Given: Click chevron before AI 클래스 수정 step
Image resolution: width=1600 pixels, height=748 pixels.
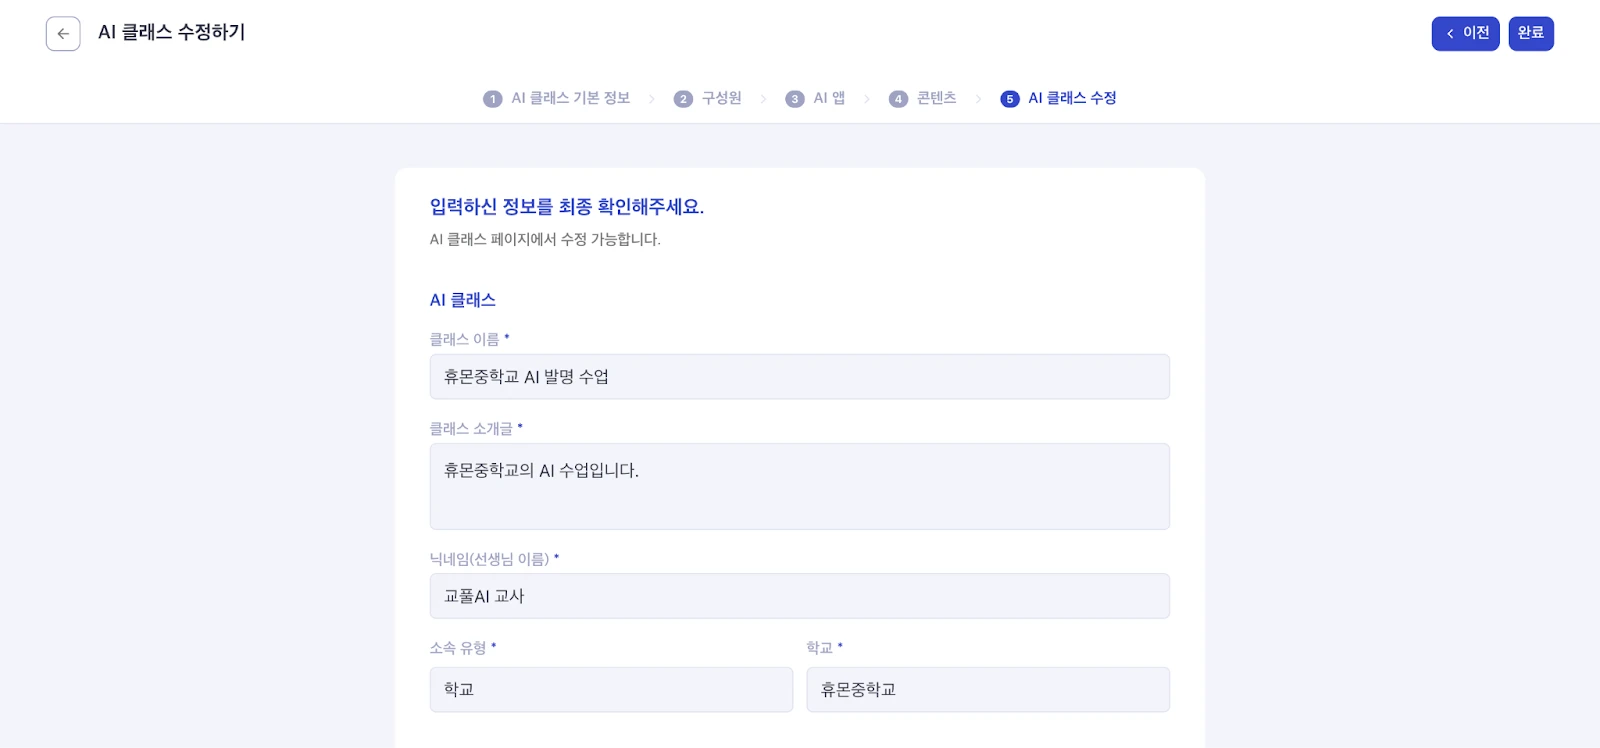Looking at the screenshot, I should (x=978, y=99).
